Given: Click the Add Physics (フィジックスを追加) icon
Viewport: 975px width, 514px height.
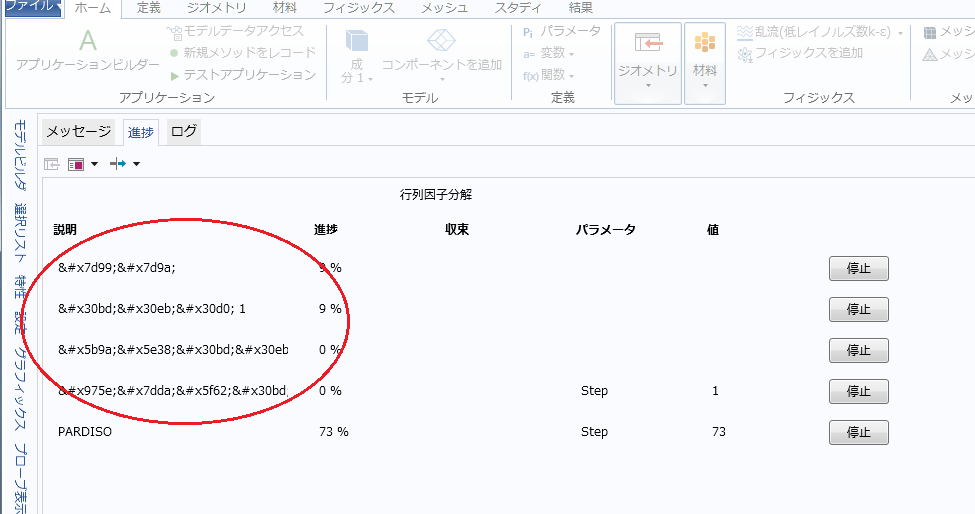Looking at the screenshot, I should [x=745, y=53].
